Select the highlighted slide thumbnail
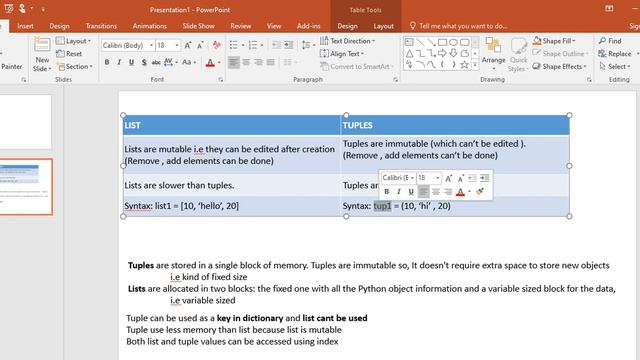The width and height of the screenshot is (640, 360). (x=26, y=187)
